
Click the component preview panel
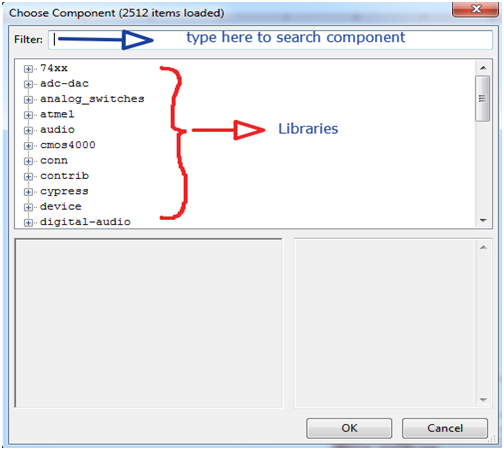coord(149,323)
